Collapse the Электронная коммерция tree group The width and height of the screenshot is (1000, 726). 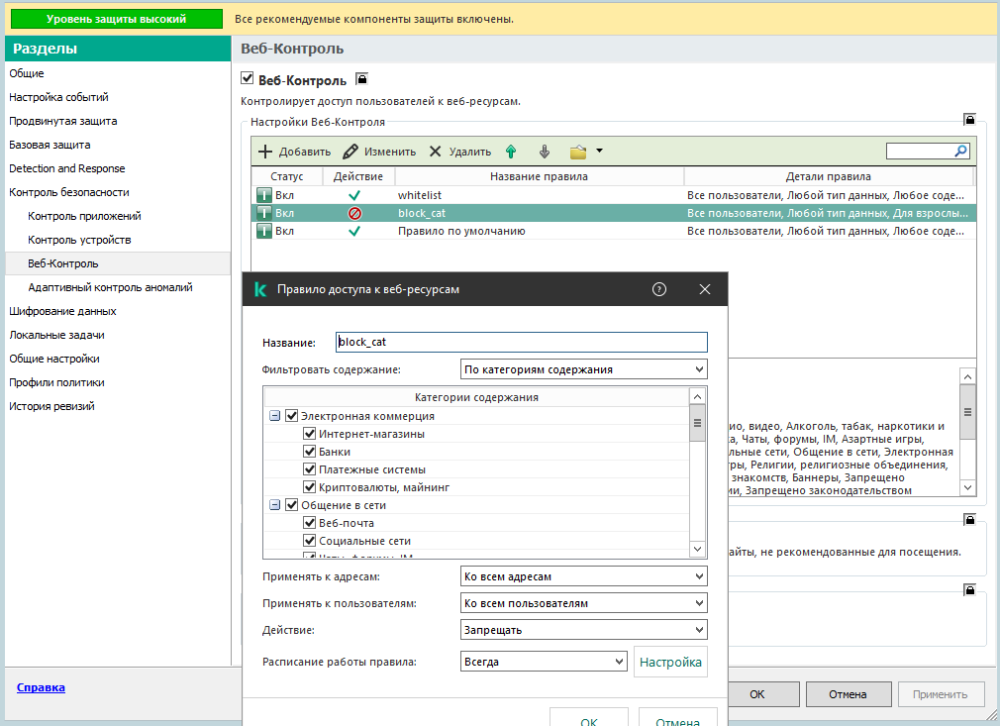pos(275,416)
